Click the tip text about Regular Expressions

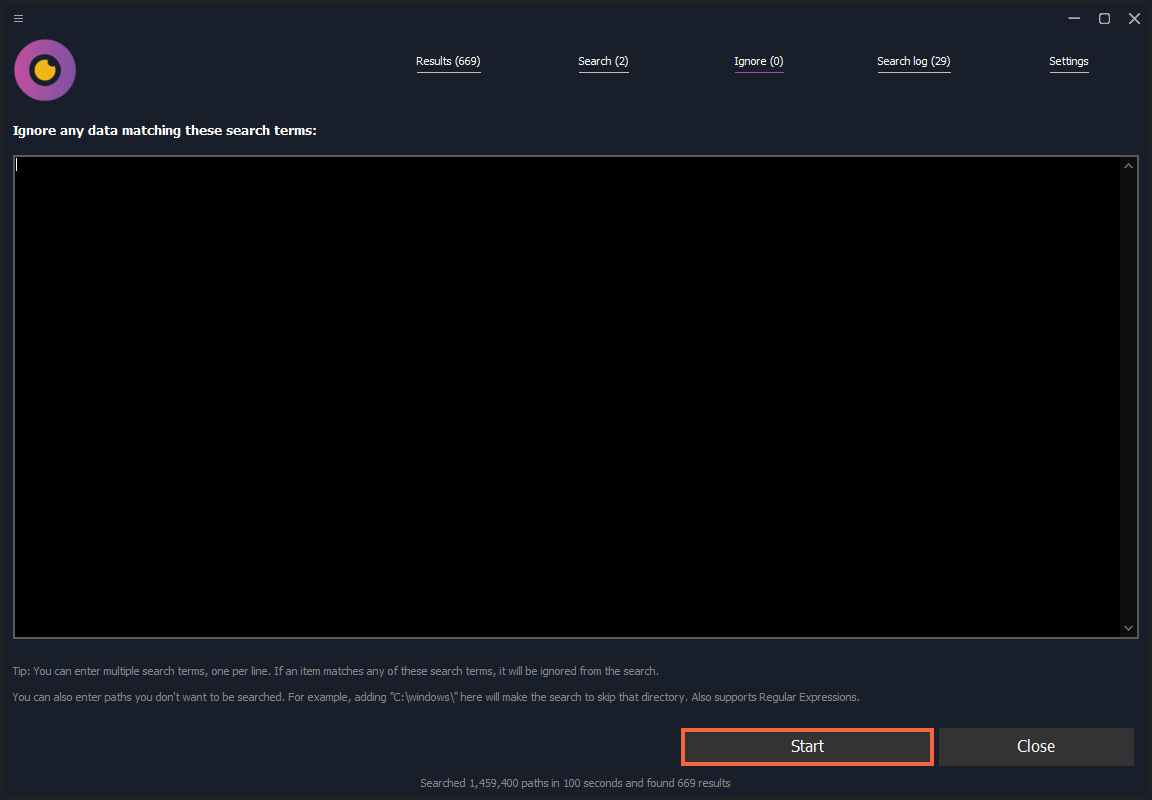(x=435, y=697)
